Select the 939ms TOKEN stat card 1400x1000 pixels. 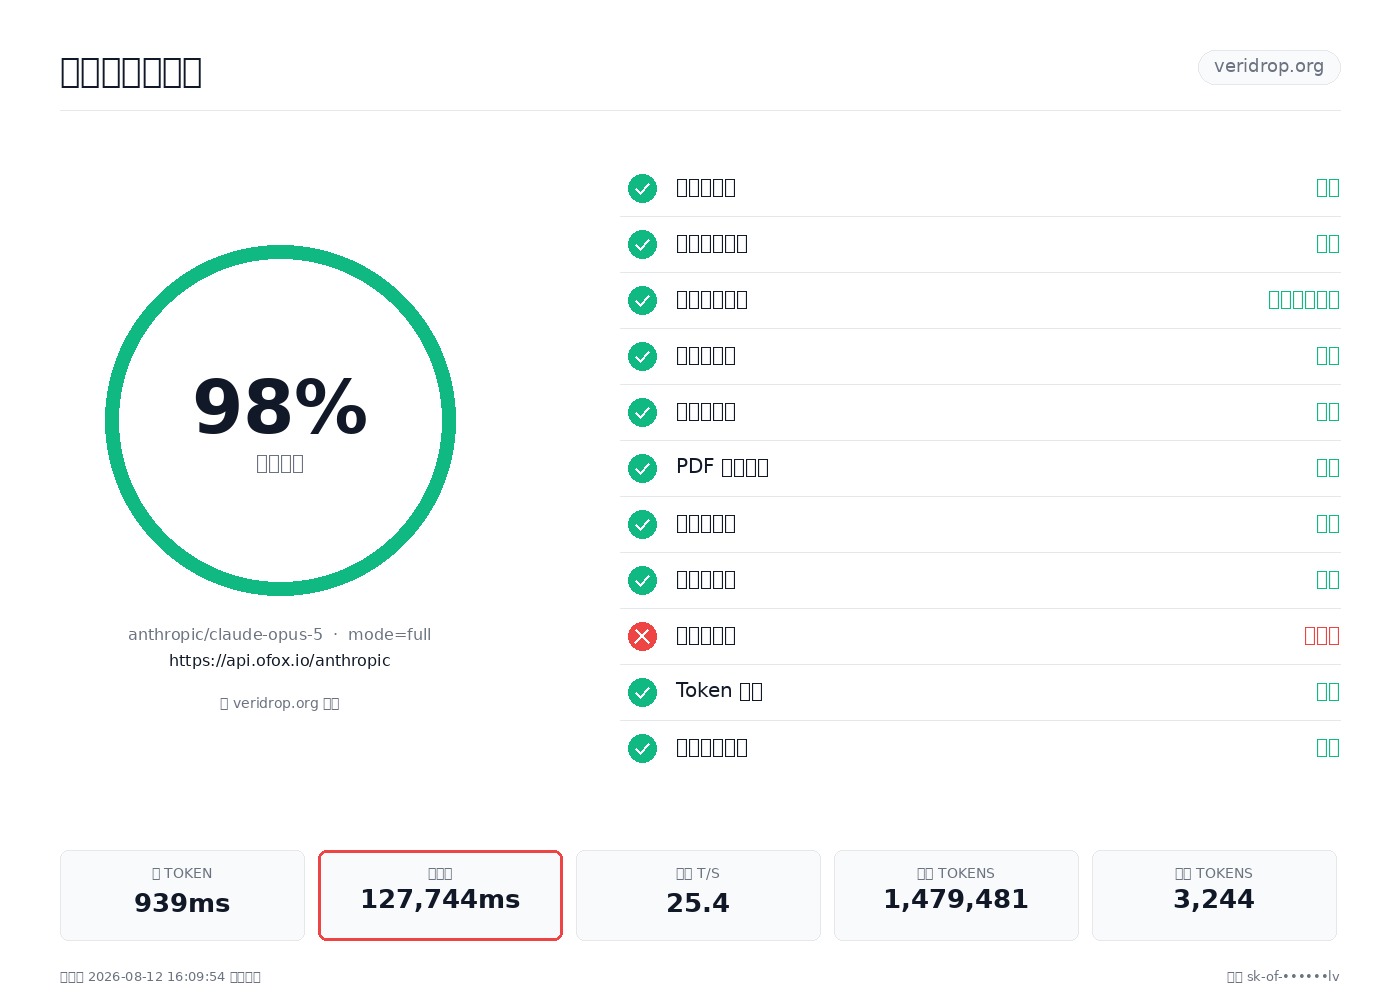182,895
